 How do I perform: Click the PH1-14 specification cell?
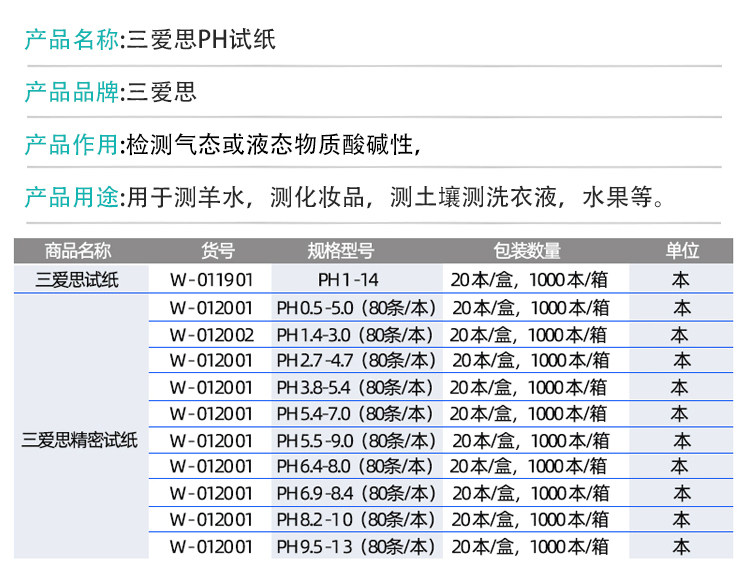348,280
